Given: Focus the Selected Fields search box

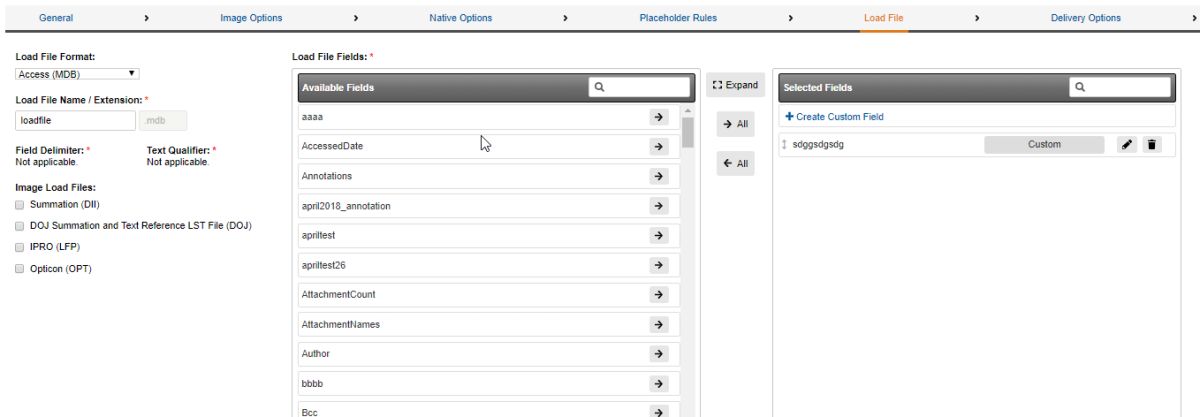Looking at the screenshot, I should point(1119,87).
